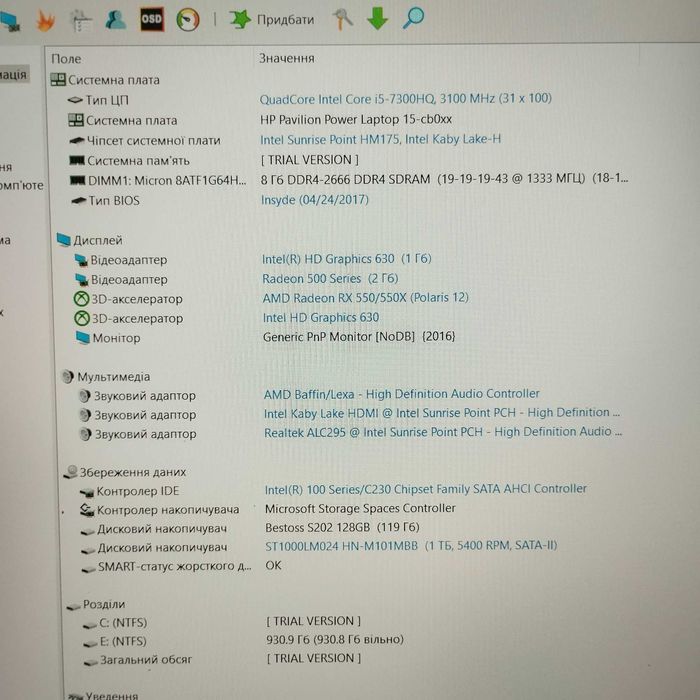Click the OK SMART status value
The height and width of the screenshot is (700, 700).
click(x=273, y=565)
